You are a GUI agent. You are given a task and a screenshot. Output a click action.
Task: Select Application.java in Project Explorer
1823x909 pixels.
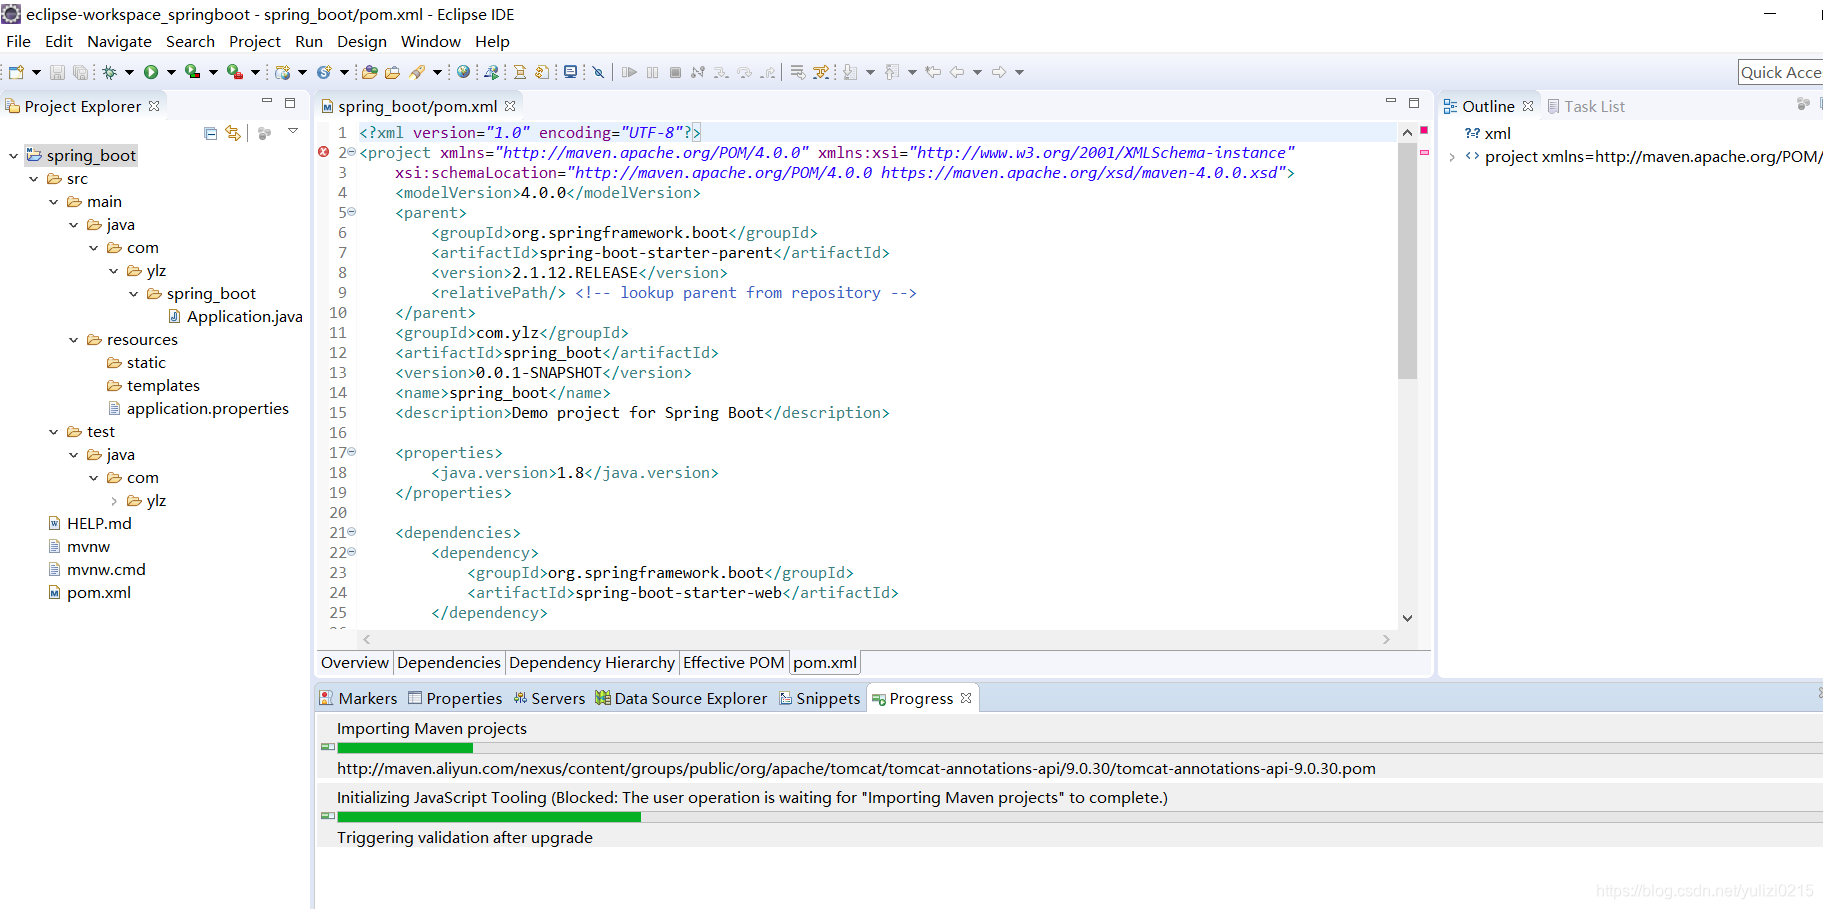(235, 317)
